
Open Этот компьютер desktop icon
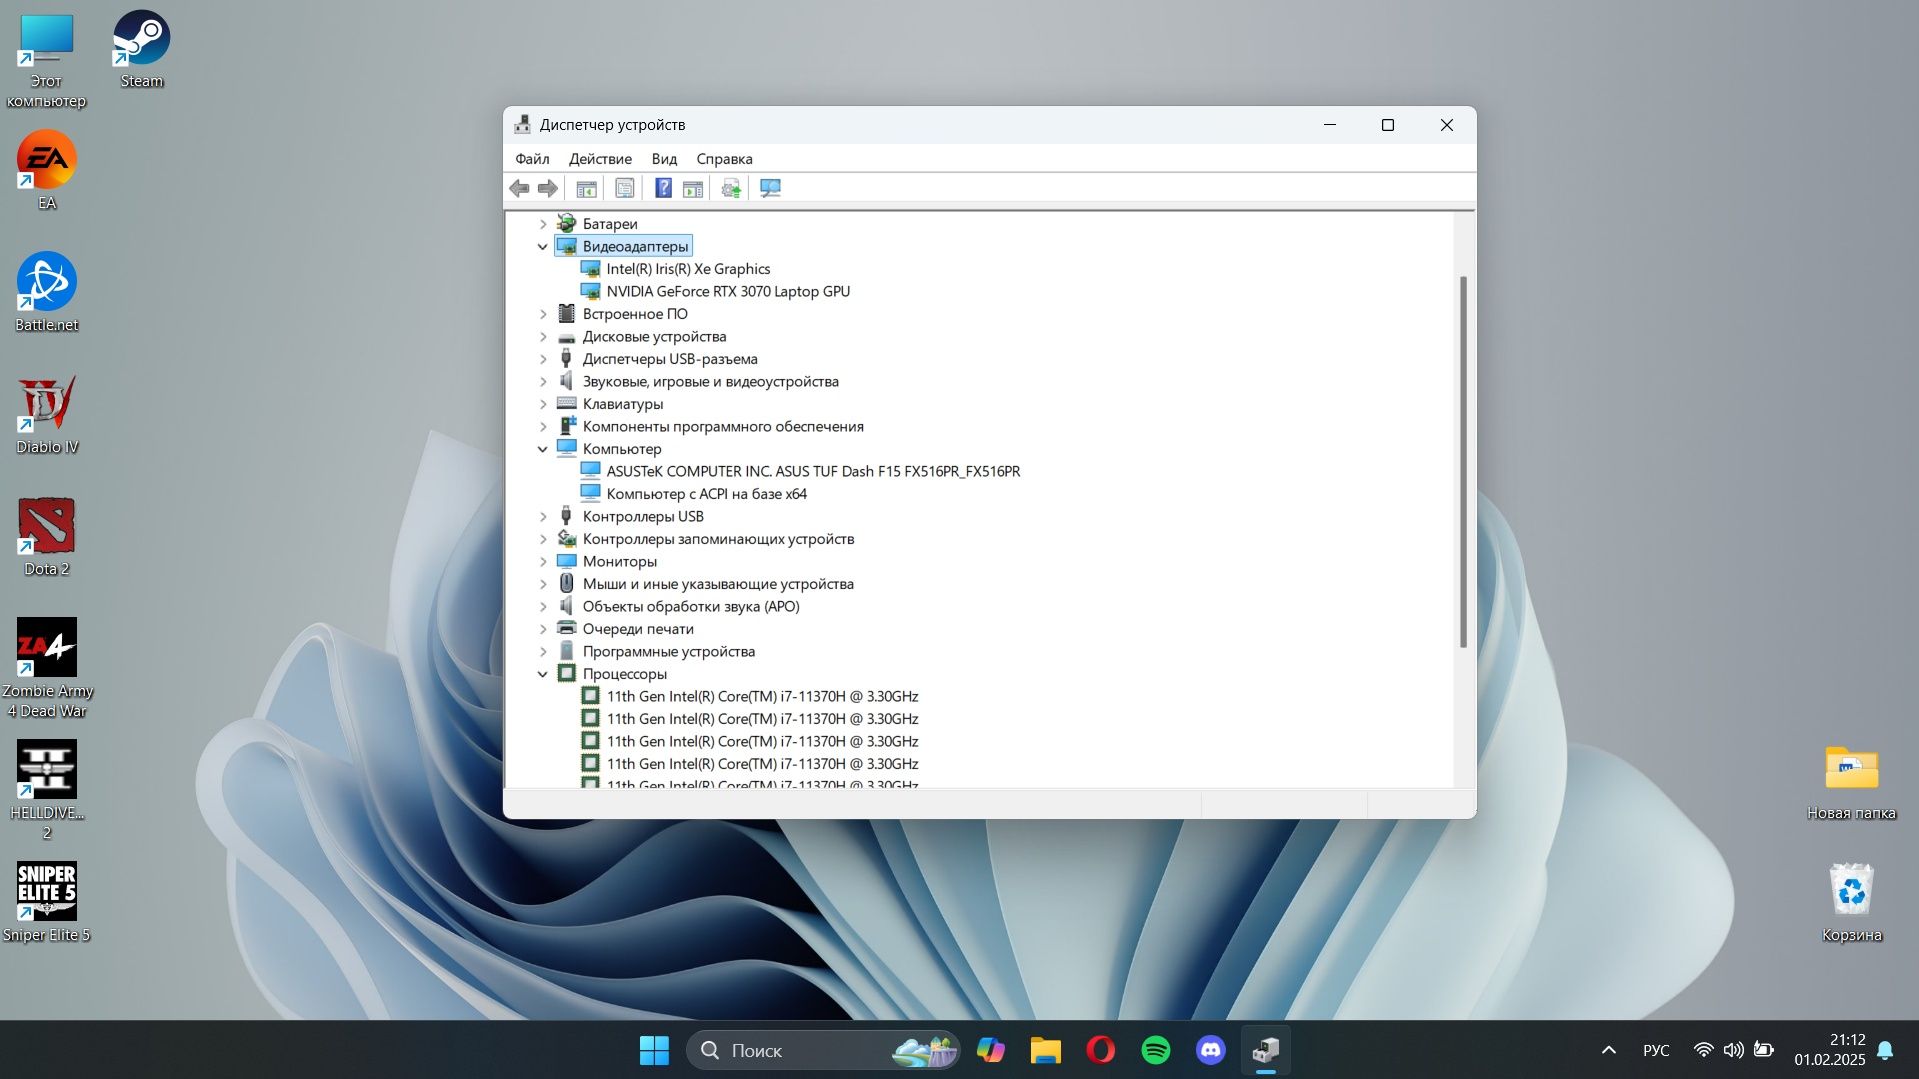[46, 60]
